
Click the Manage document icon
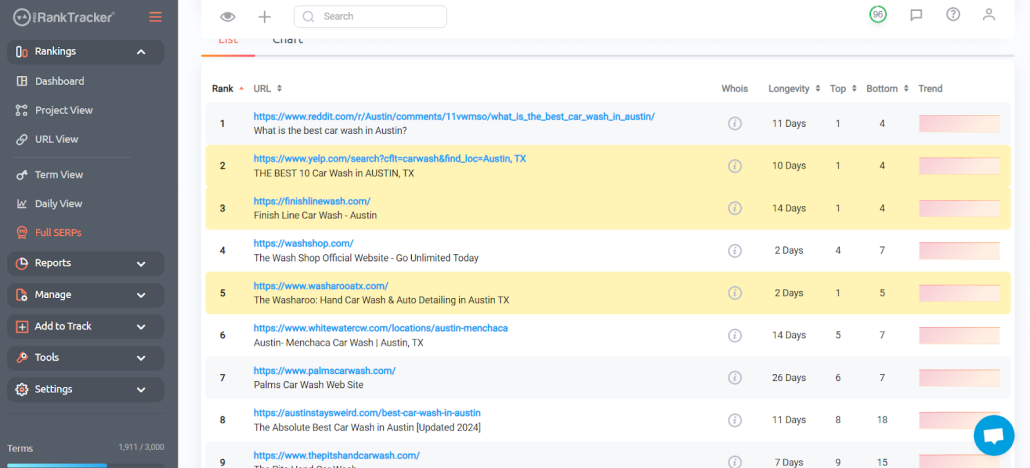point(22,295)
